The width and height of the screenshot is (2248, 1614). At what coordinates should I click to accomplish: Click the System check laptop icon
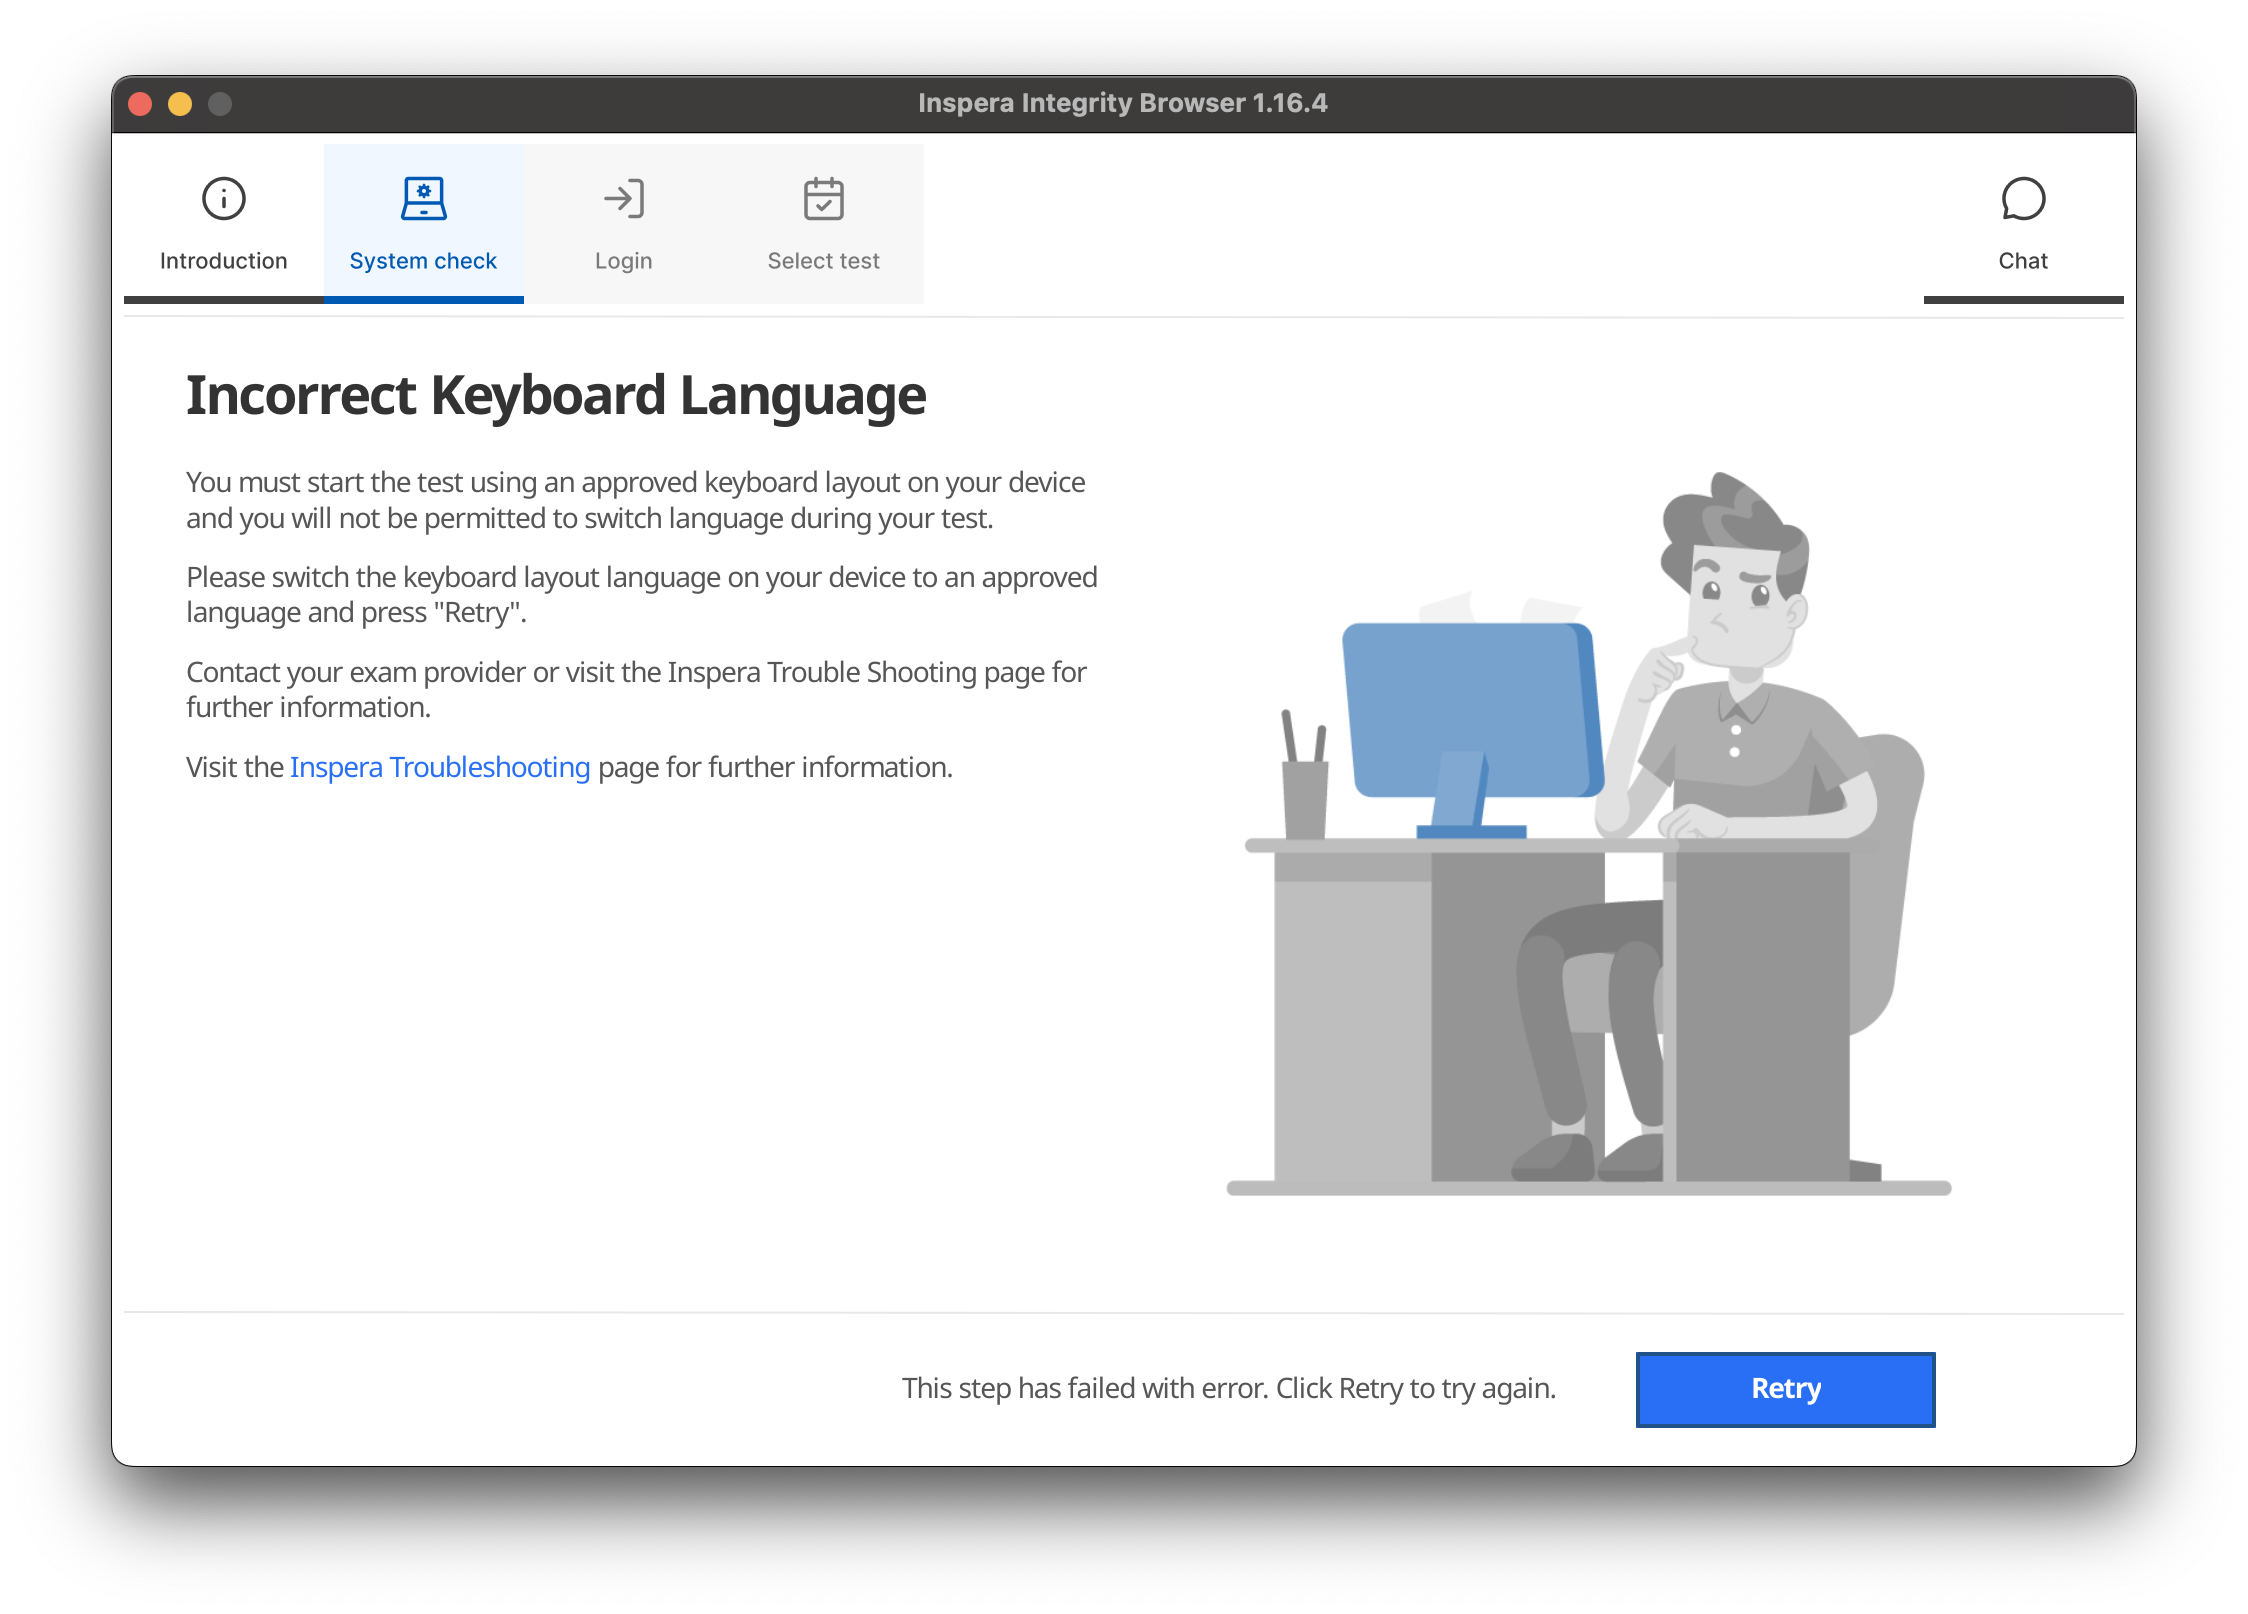[423, 198]
